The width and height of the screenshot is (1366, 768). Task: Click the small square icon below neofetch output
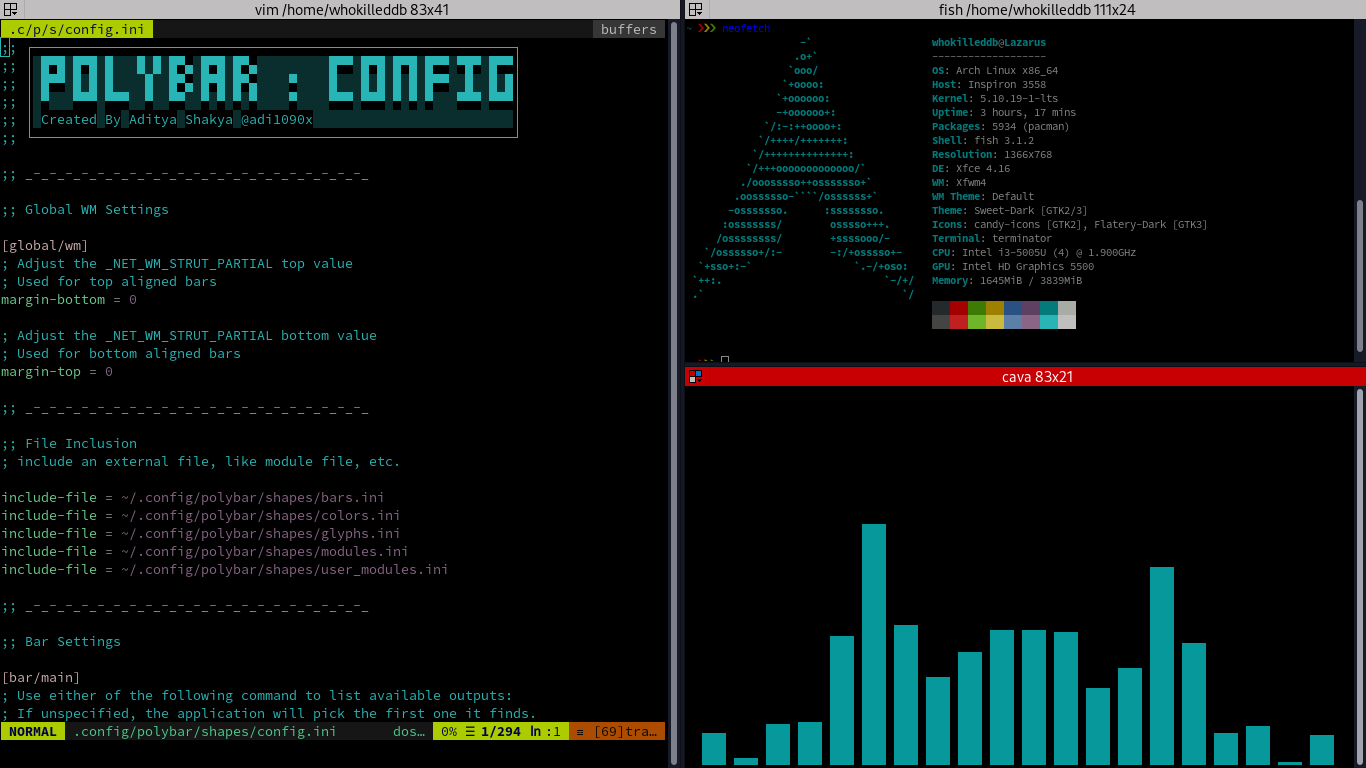coord(724,359)
